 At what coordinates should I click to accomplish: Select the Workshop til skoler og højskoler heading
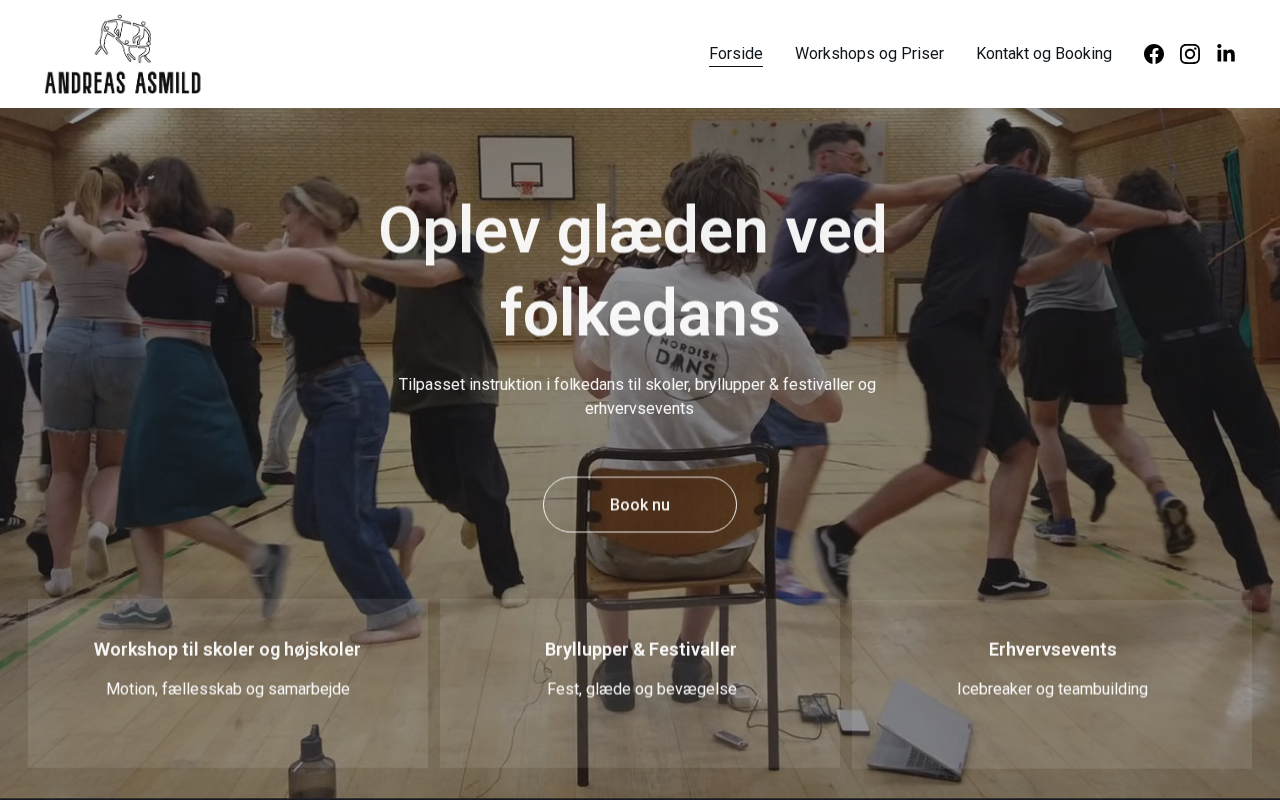pyautogui.click(x=227, y=650)
